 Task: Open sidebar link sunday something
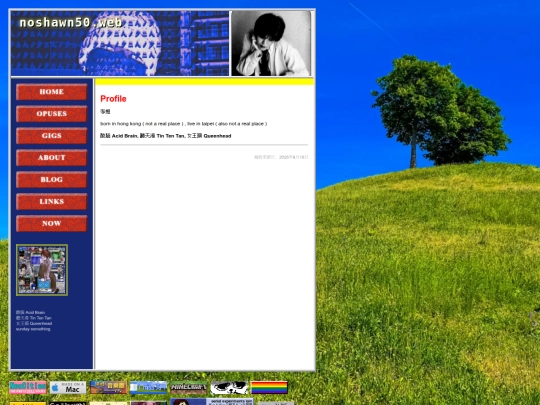(x=33, y=329)
